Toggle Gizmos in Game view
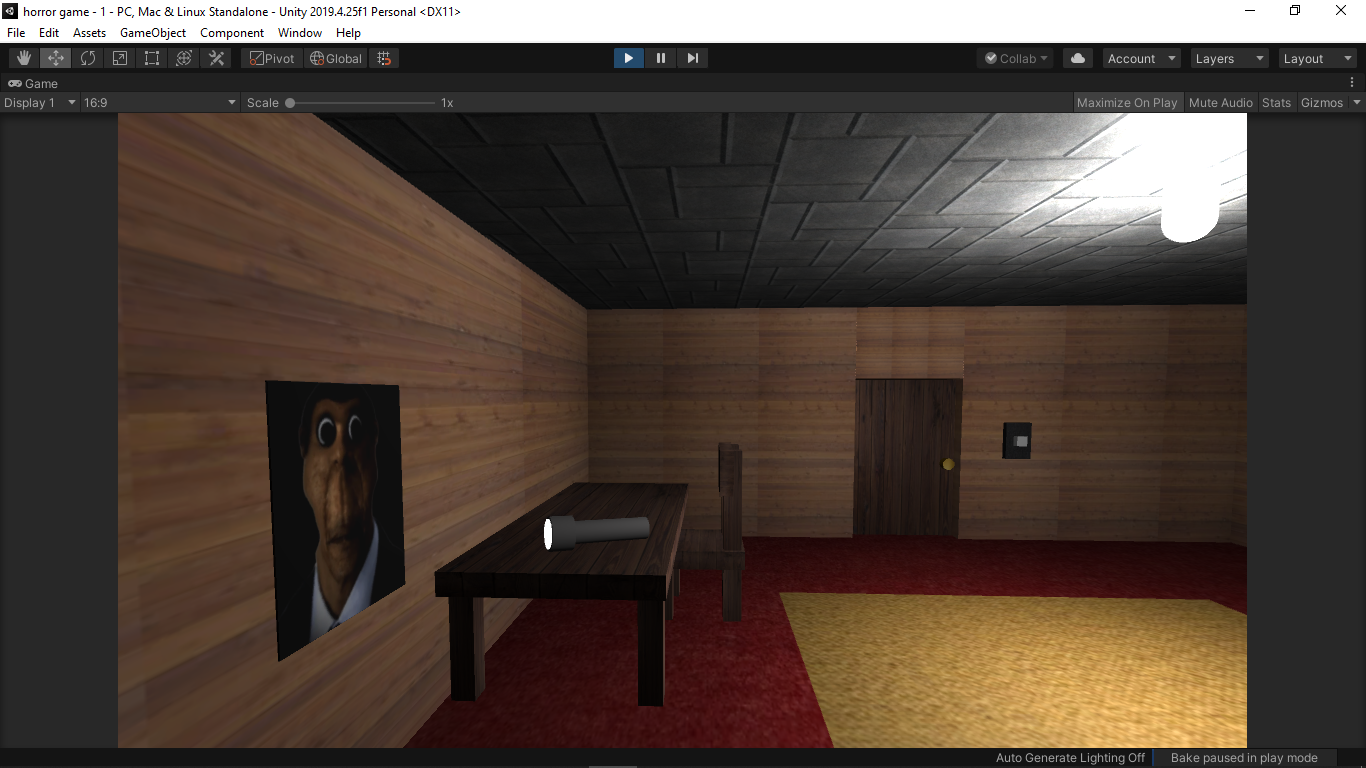Image resolution: width=1366 pixels, height=768 pixels. tap(1321, 102)
